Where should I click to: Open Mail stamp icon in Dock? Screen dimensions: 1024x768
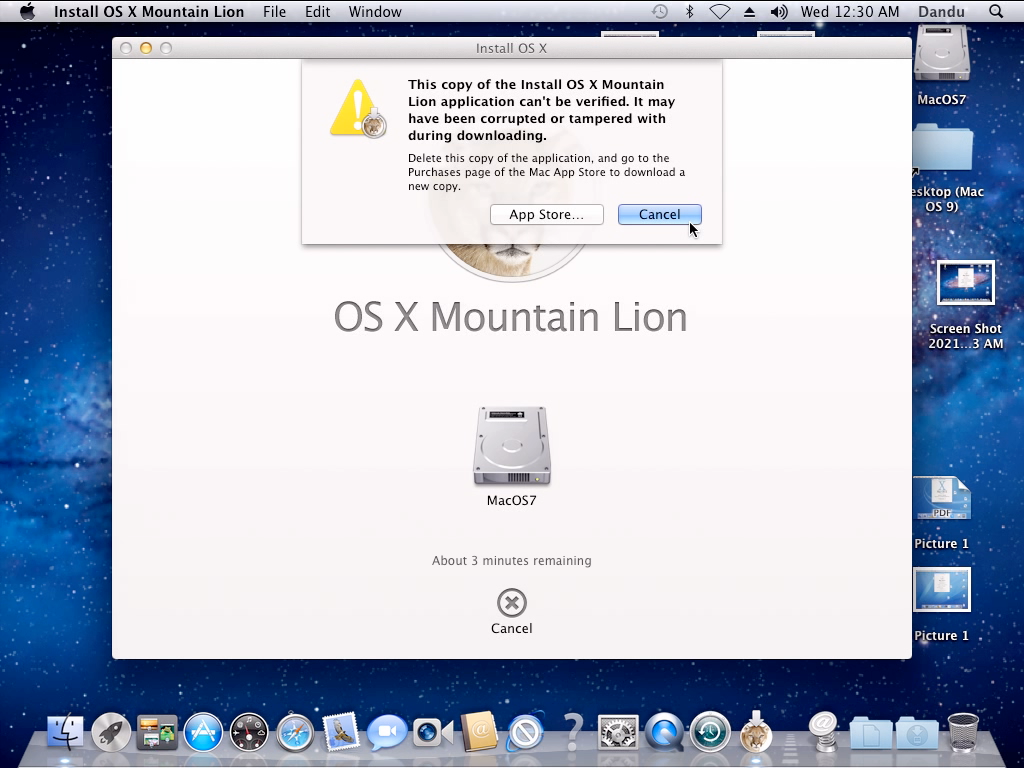coord(341,731)
